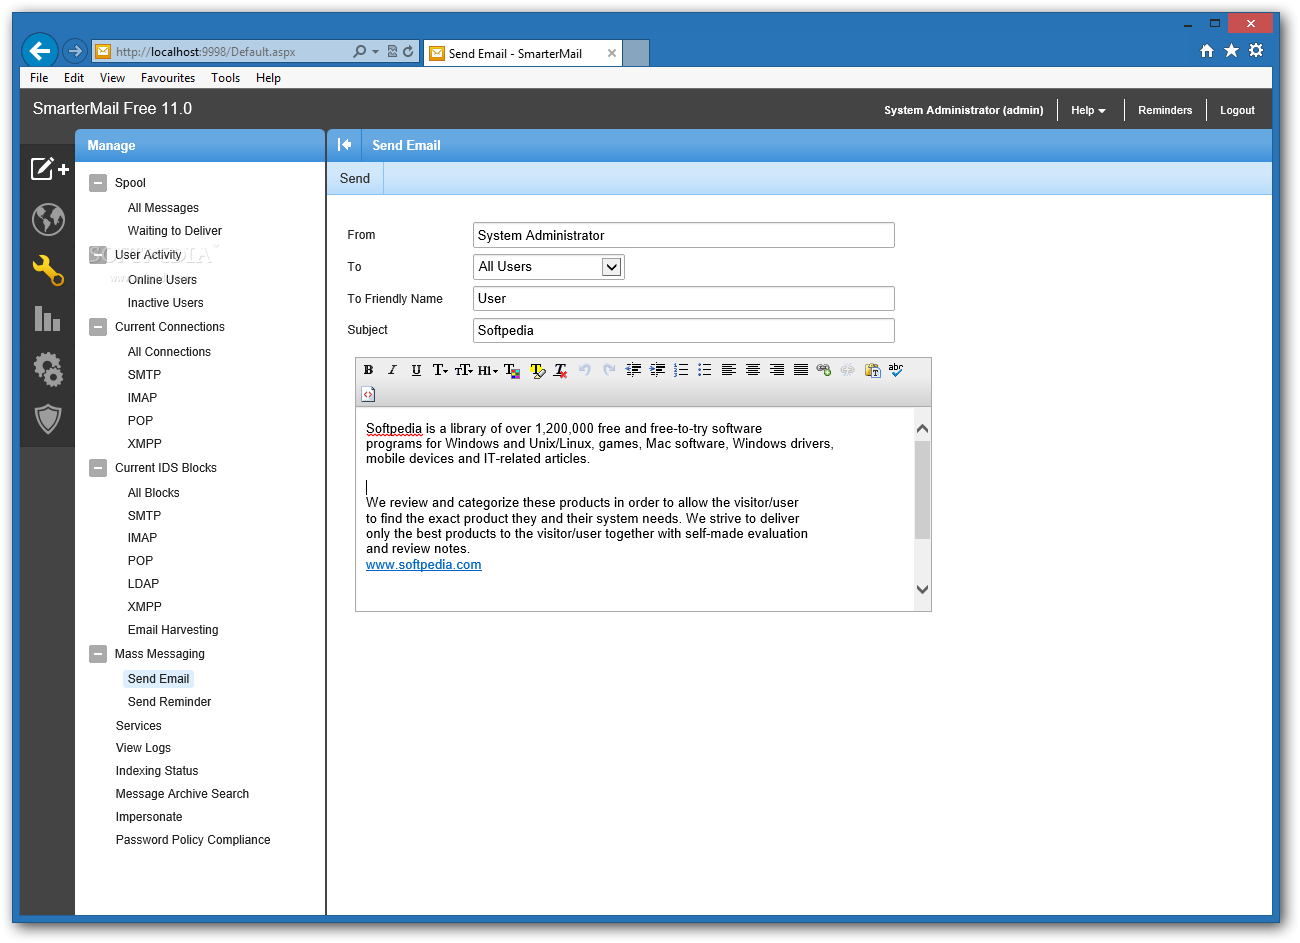This screenshot has height=943, width=1300.
Task: Click the editor scrollbar down arrow
Action: tap(922, 590)
